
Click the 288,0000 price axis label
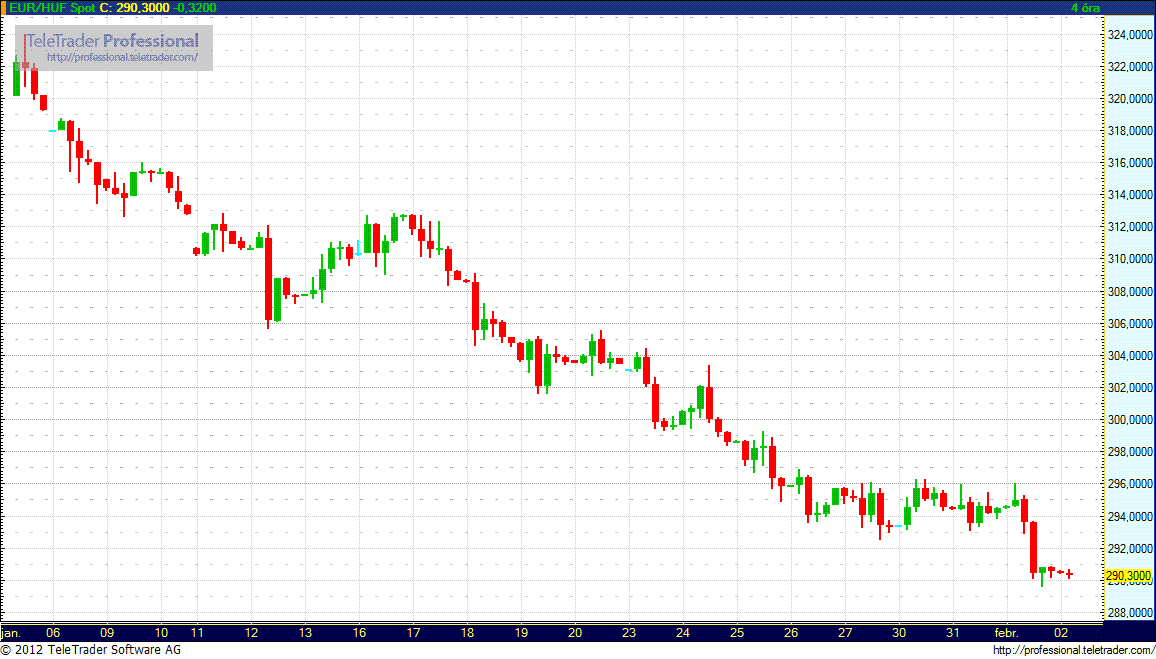(x=1129, y=612)
